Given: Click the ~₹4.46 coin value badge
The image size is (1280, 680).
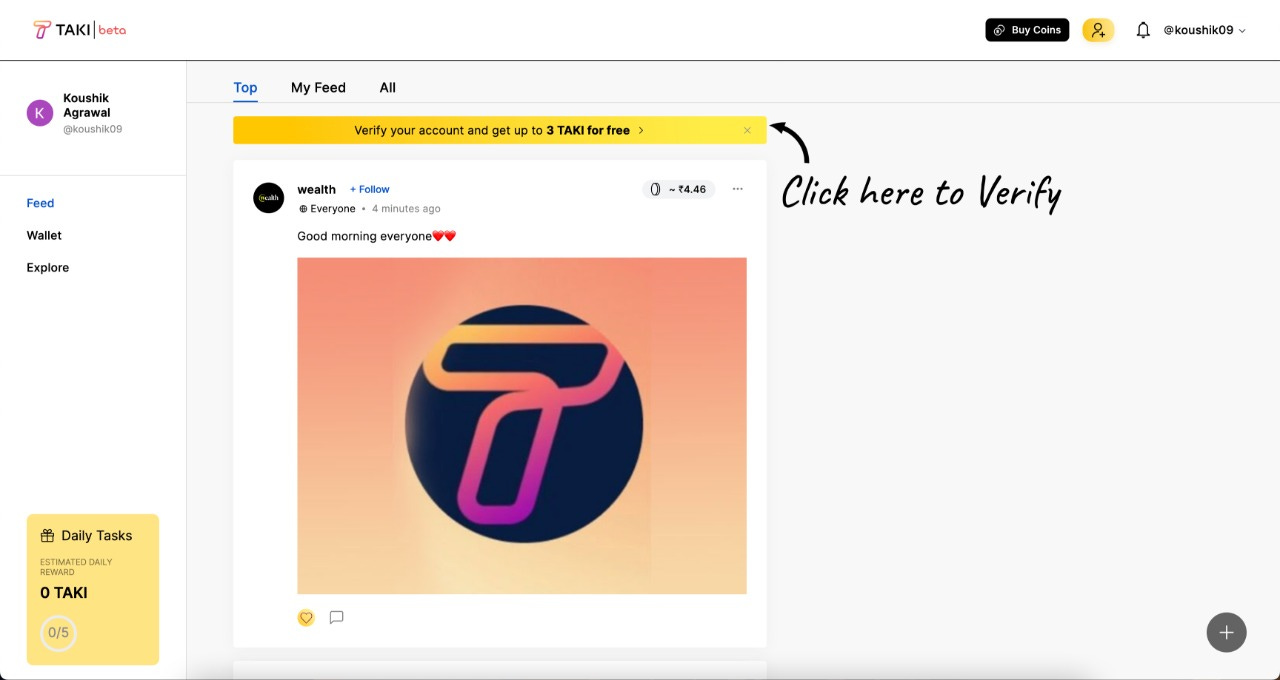Looking at the screenshot, I should (x=679, y=189).
